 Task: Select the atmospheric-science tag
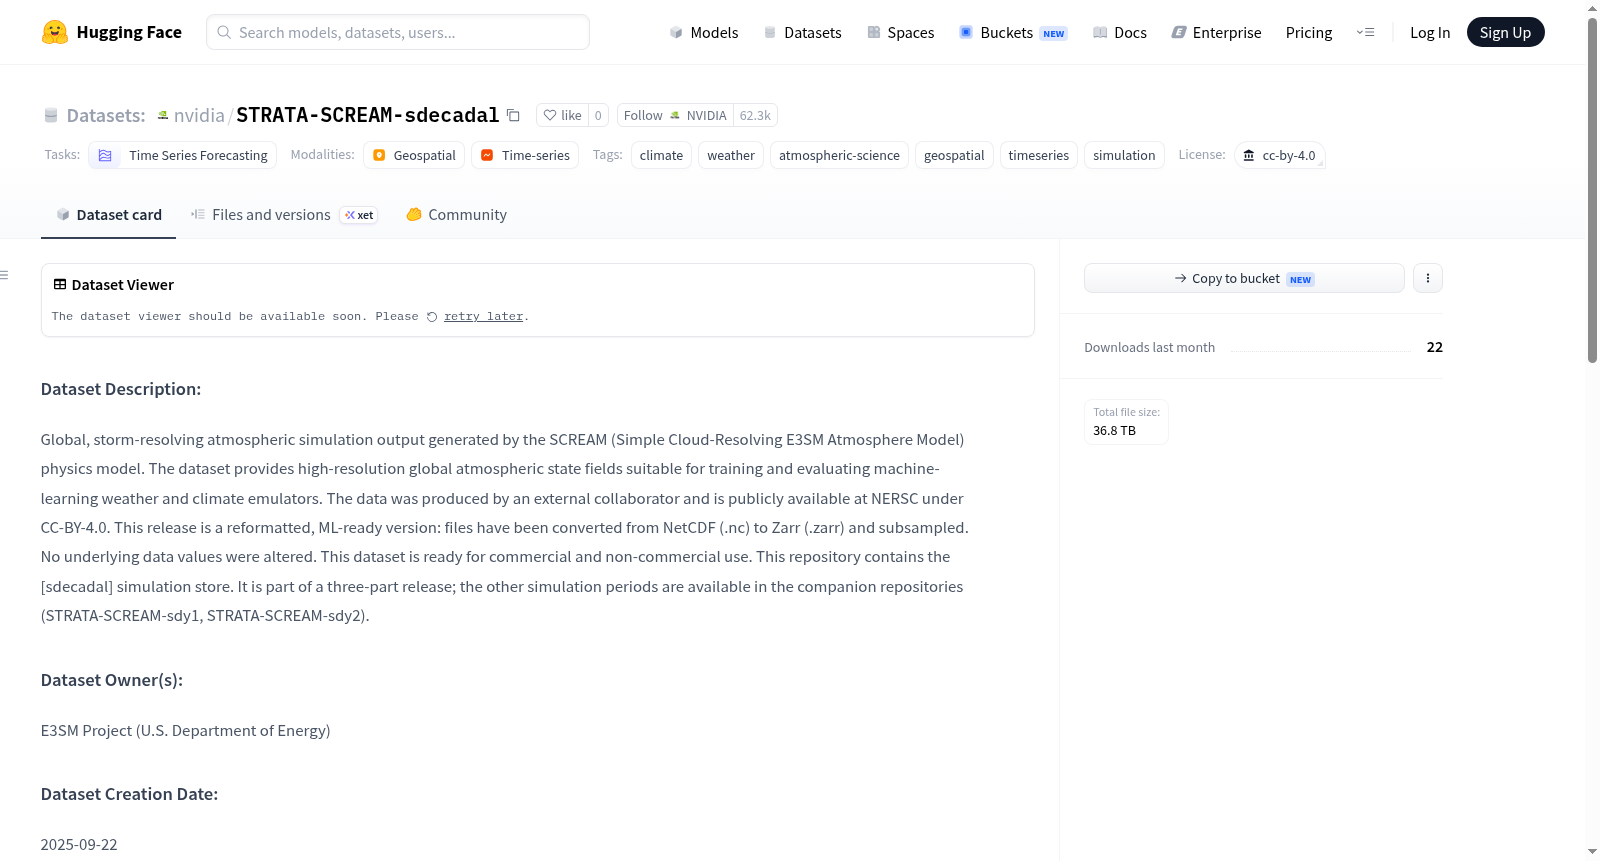(839, 155)
